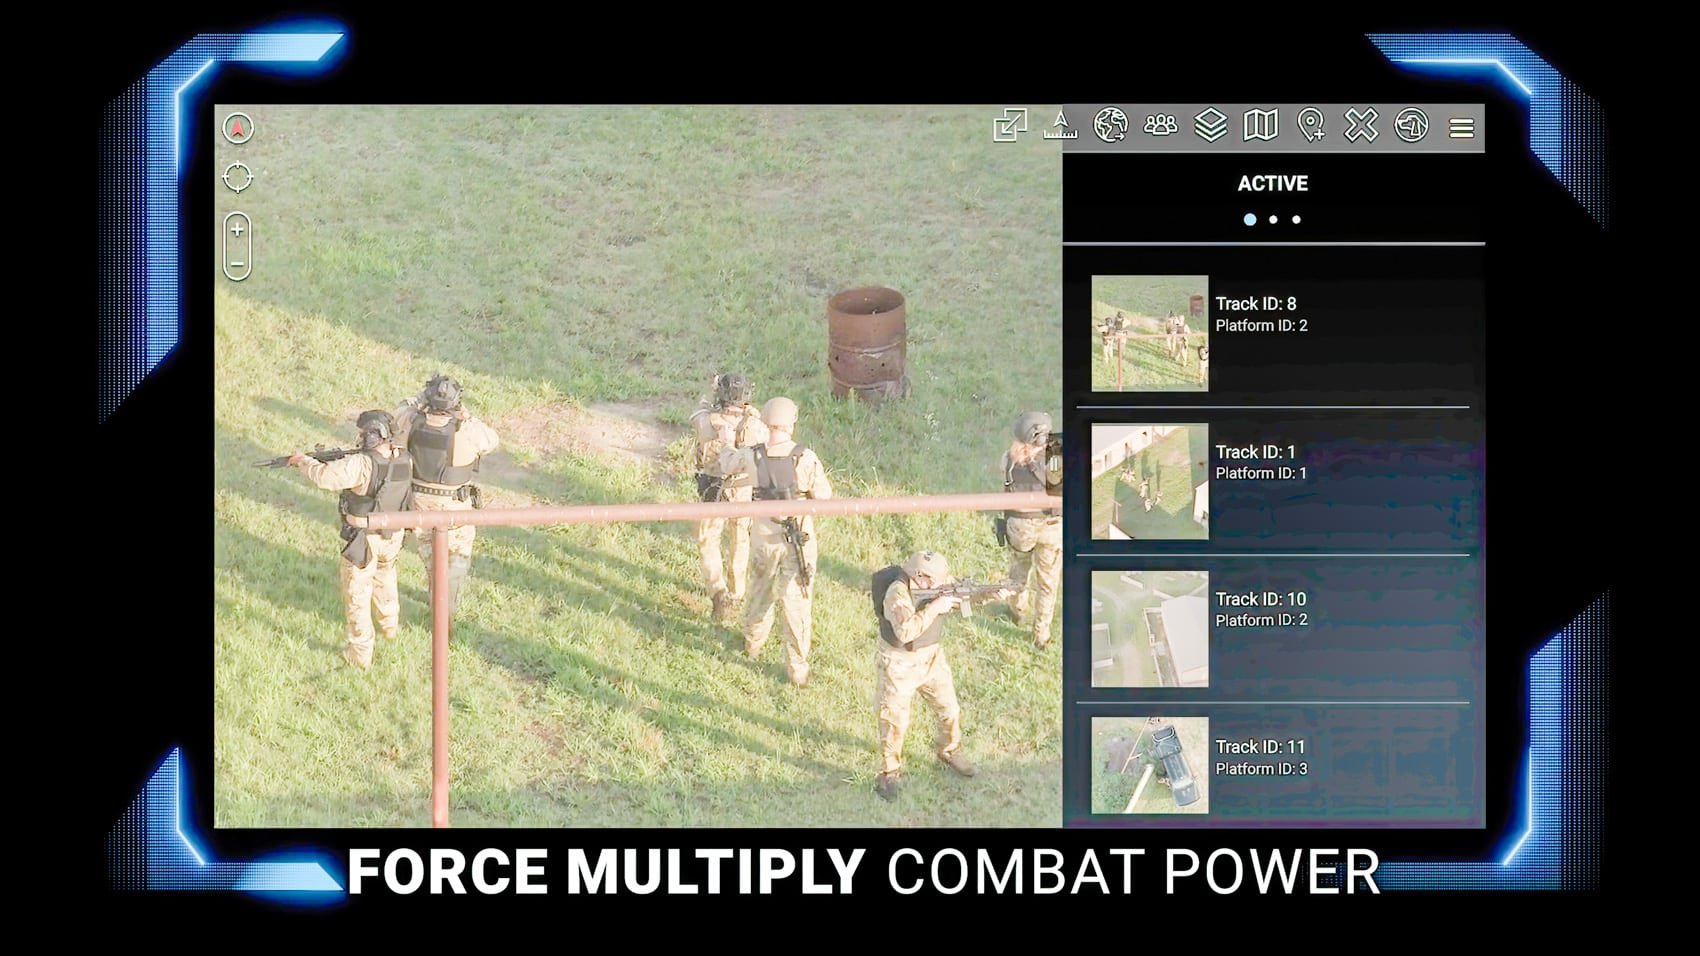This screenshot has width=1700, height=956.
Task: Click the X cross toolbar icon
Action: (x=1361, y=126)
